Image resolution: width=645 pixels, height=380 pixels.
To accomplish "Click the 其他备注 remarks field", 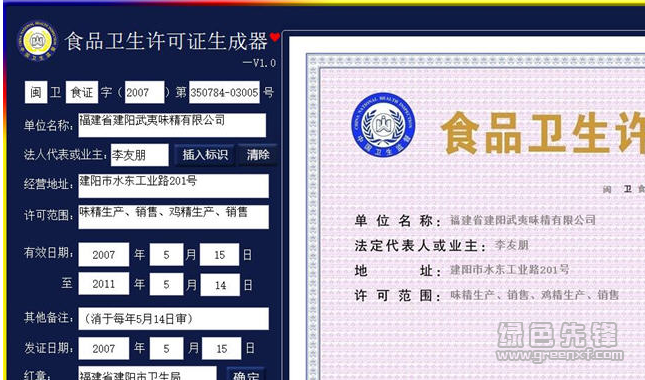I will point(174,318).
